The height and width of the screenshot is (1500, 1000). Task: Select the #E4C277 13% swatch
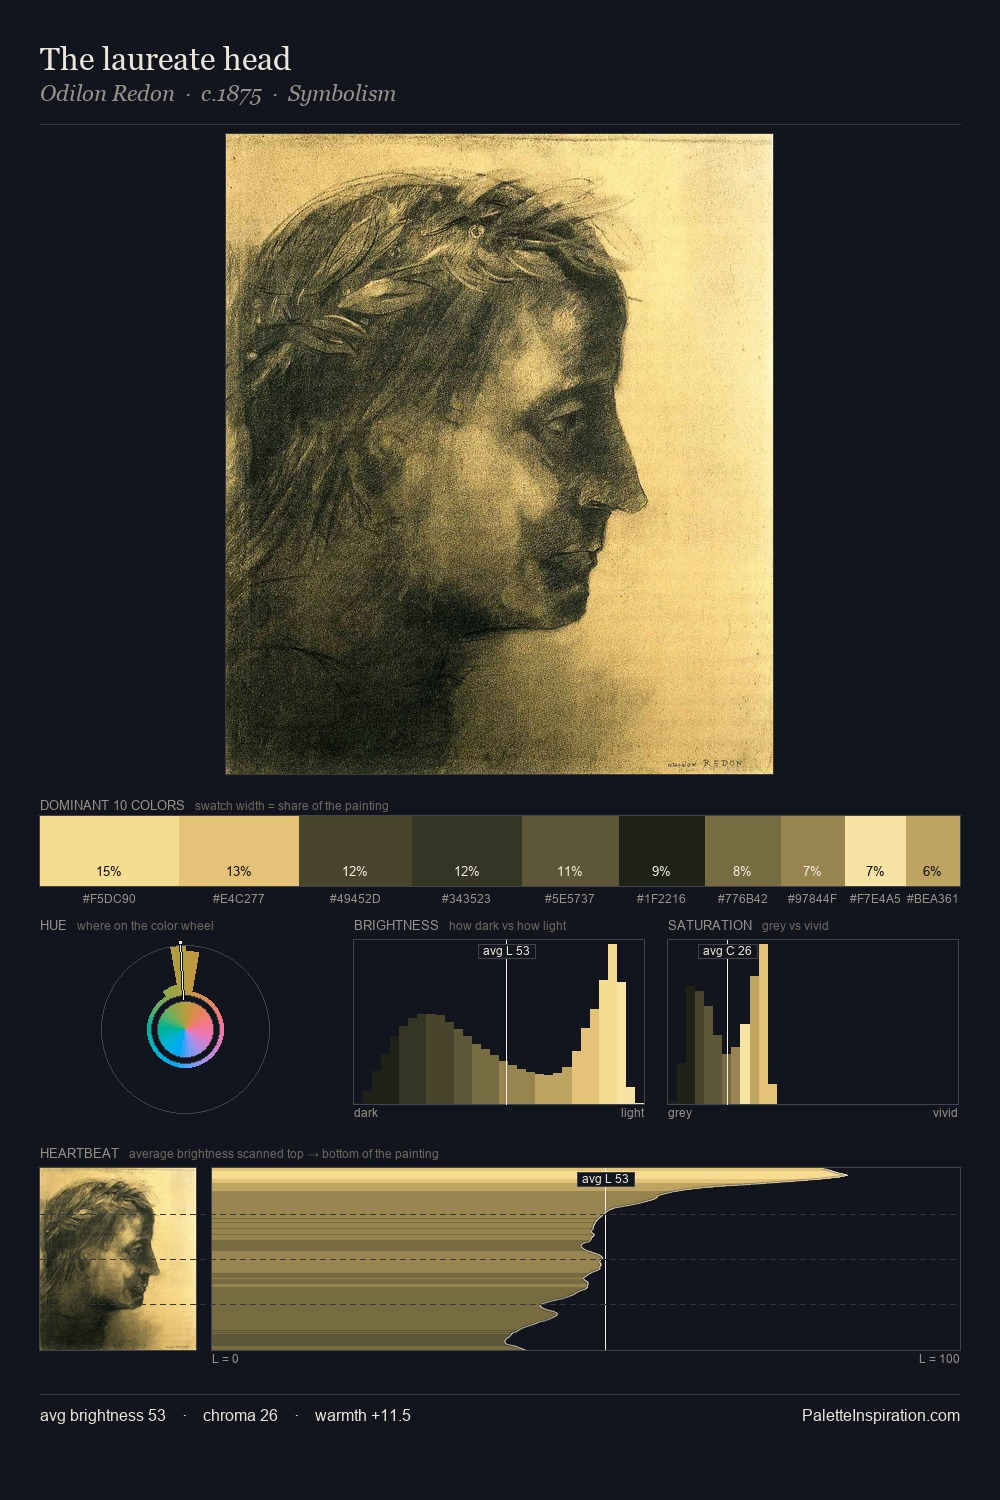click(239, 851)
